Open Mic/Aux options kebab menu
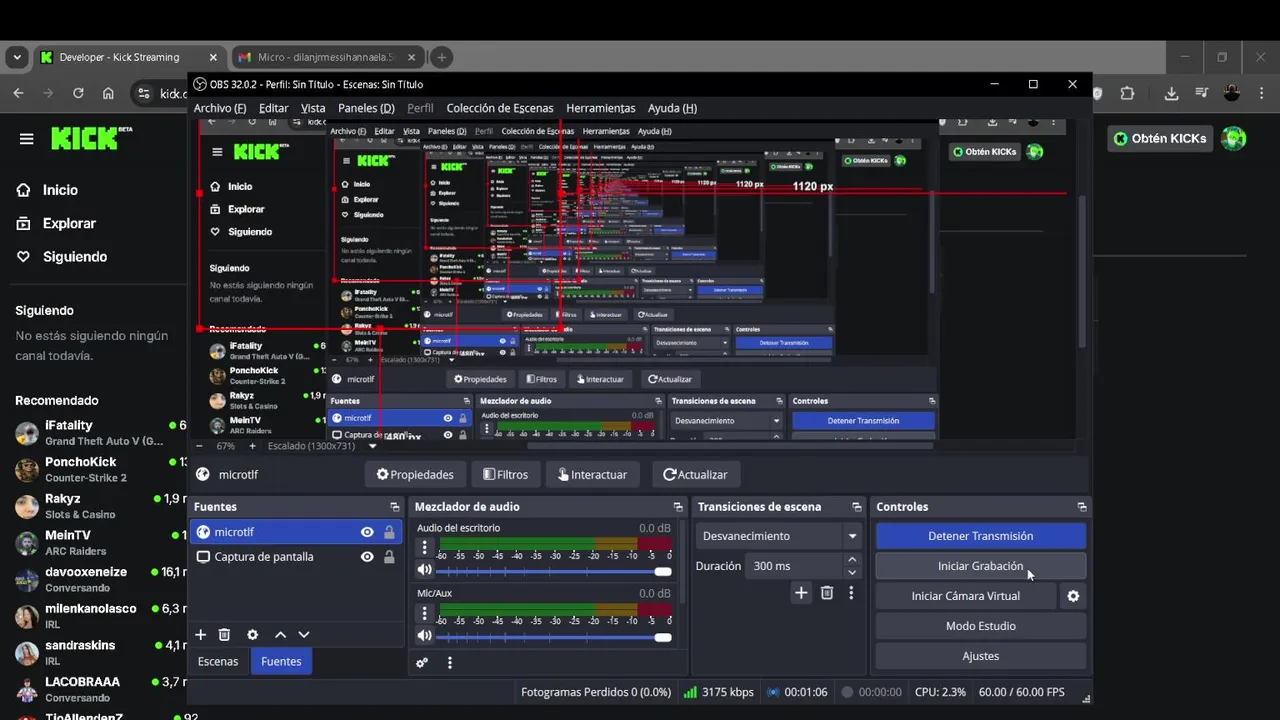Screen dimensions: 1280x720 pos(424,612)
